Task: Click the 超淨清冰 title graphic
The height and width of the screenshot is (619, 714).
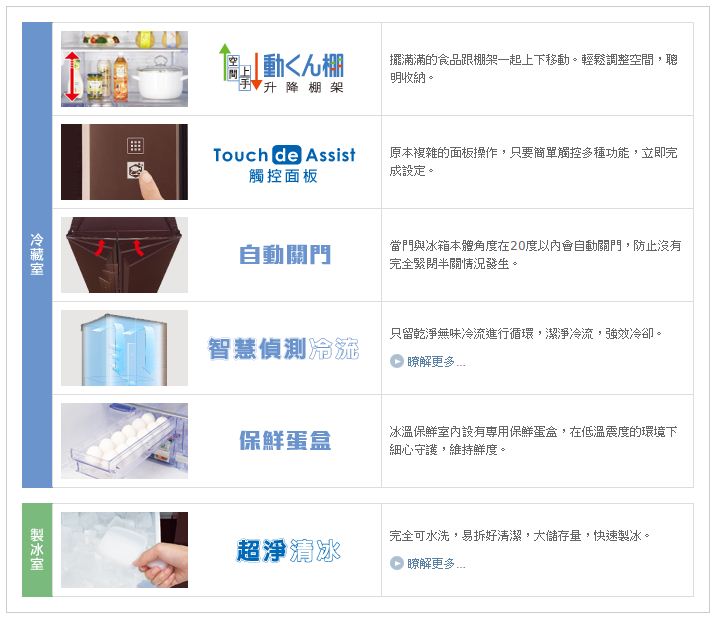Action: tap(288, 550)
